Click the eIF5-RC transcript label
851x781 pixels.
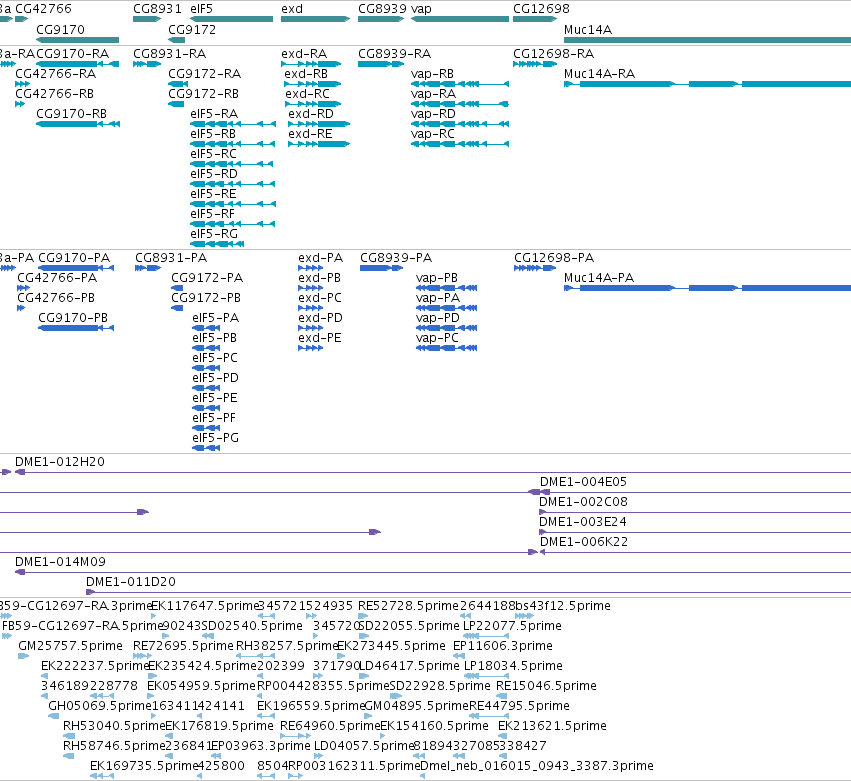(x=213, y=154)
